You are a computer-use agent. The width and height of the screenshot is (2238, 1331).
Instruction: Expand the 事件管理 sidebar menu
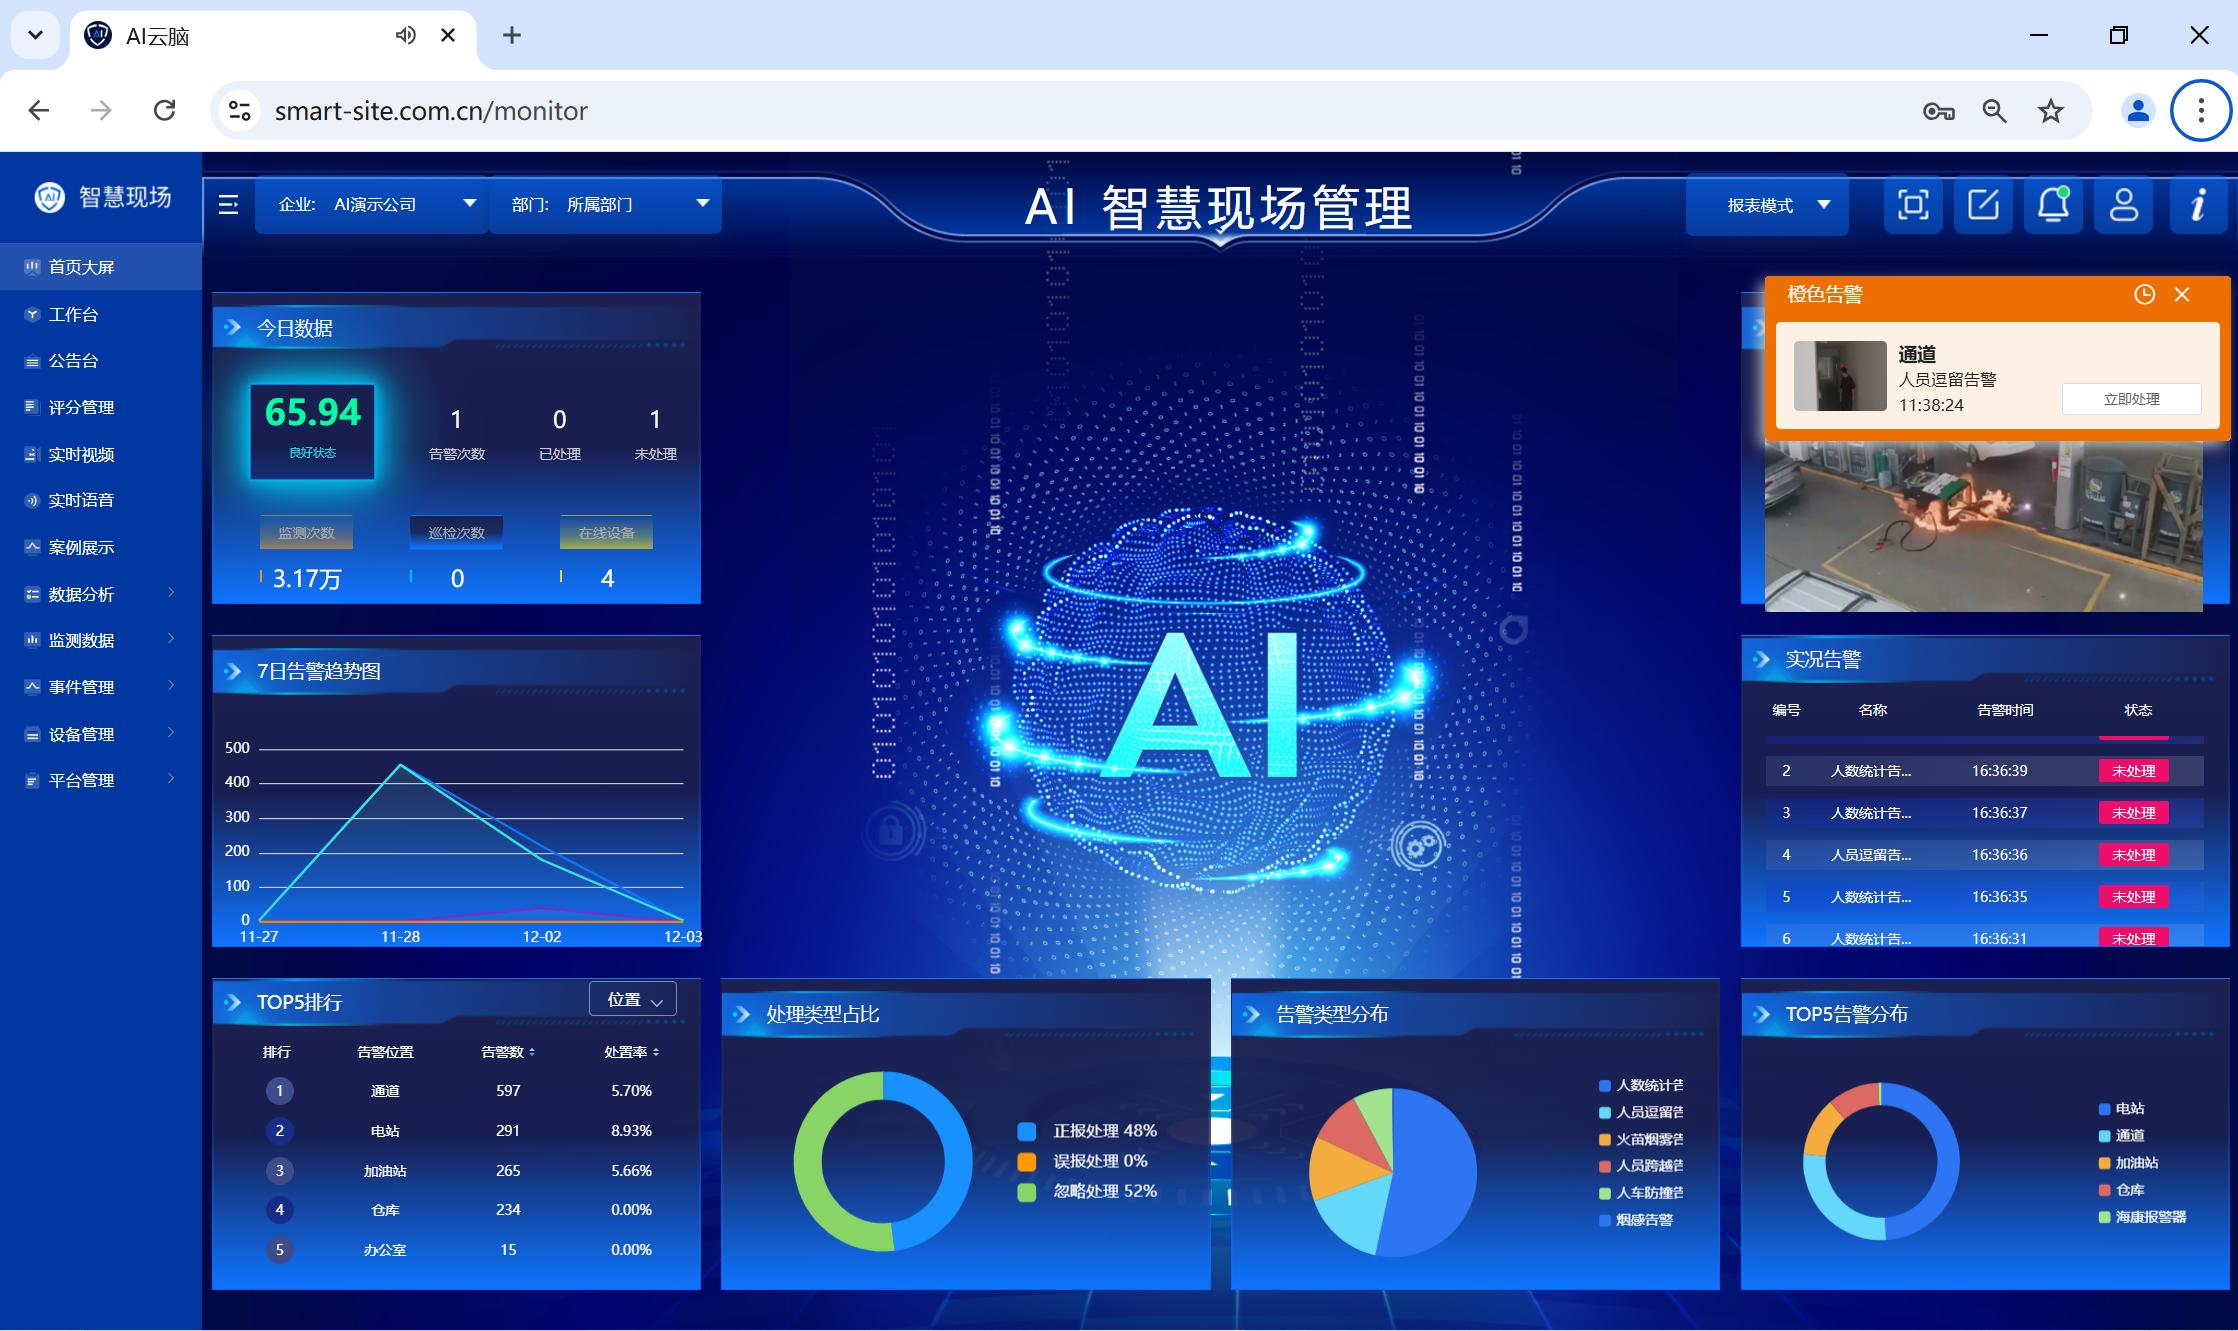[x=100, y=687]
